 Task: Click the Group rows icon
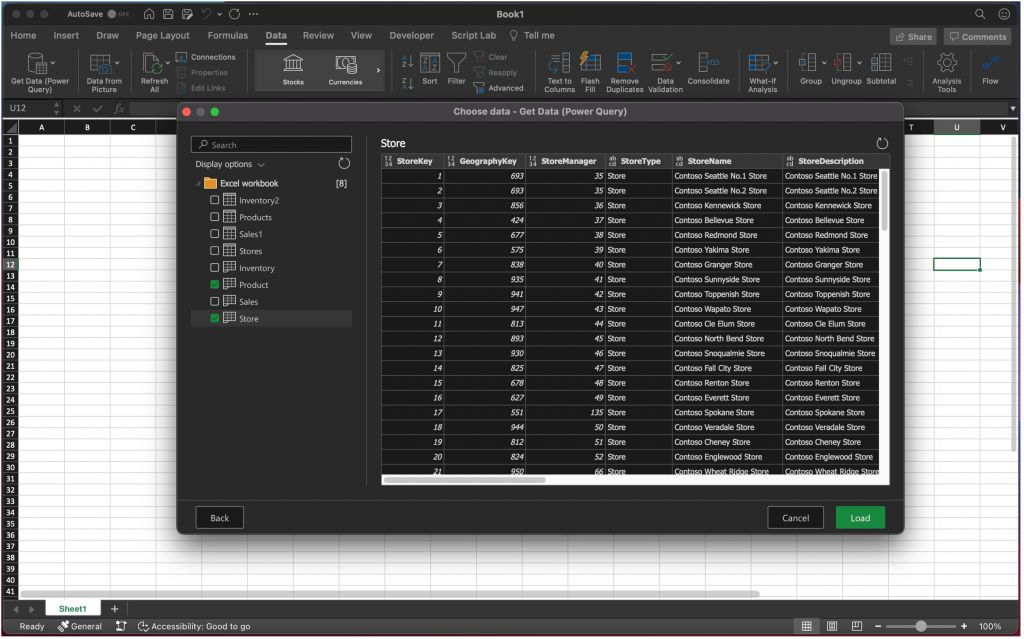coord(807,63)
